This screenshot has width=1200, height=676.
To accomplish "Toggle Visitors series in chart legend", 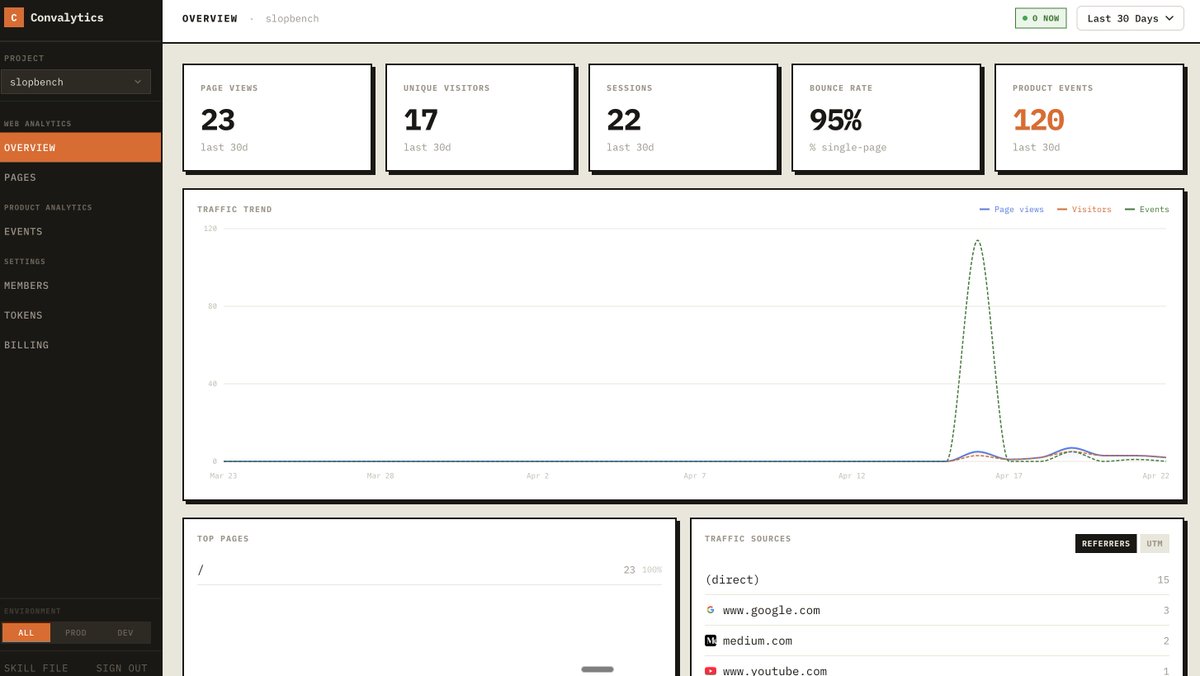I will click(1084, 210).
